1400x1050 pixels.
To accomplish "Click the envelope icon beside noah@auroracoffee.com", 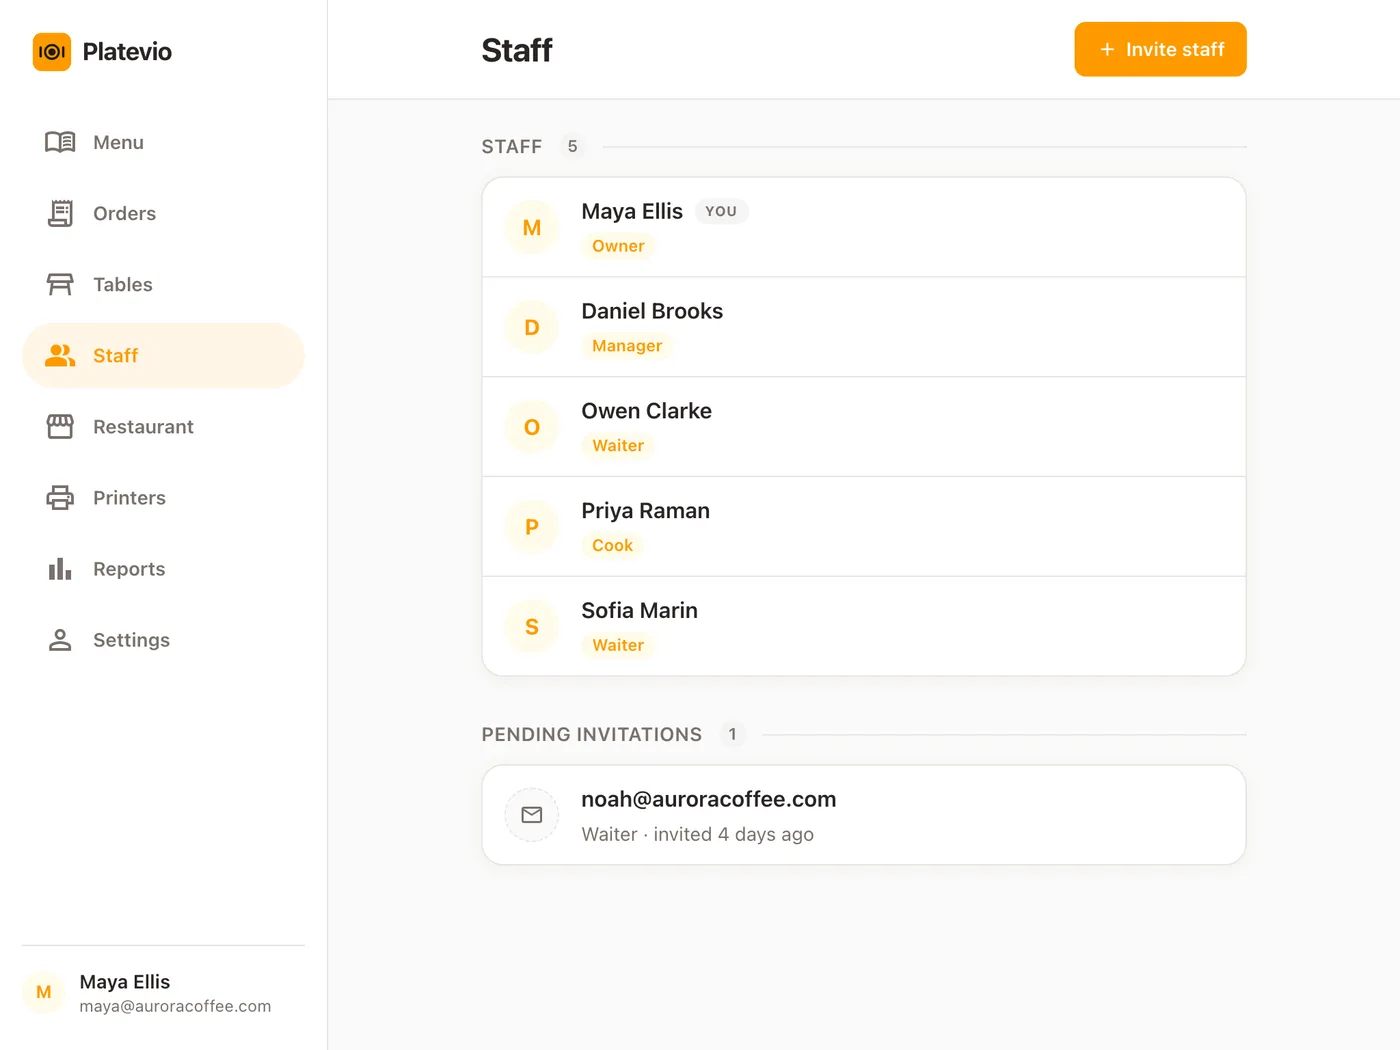I will coord(532,815).
